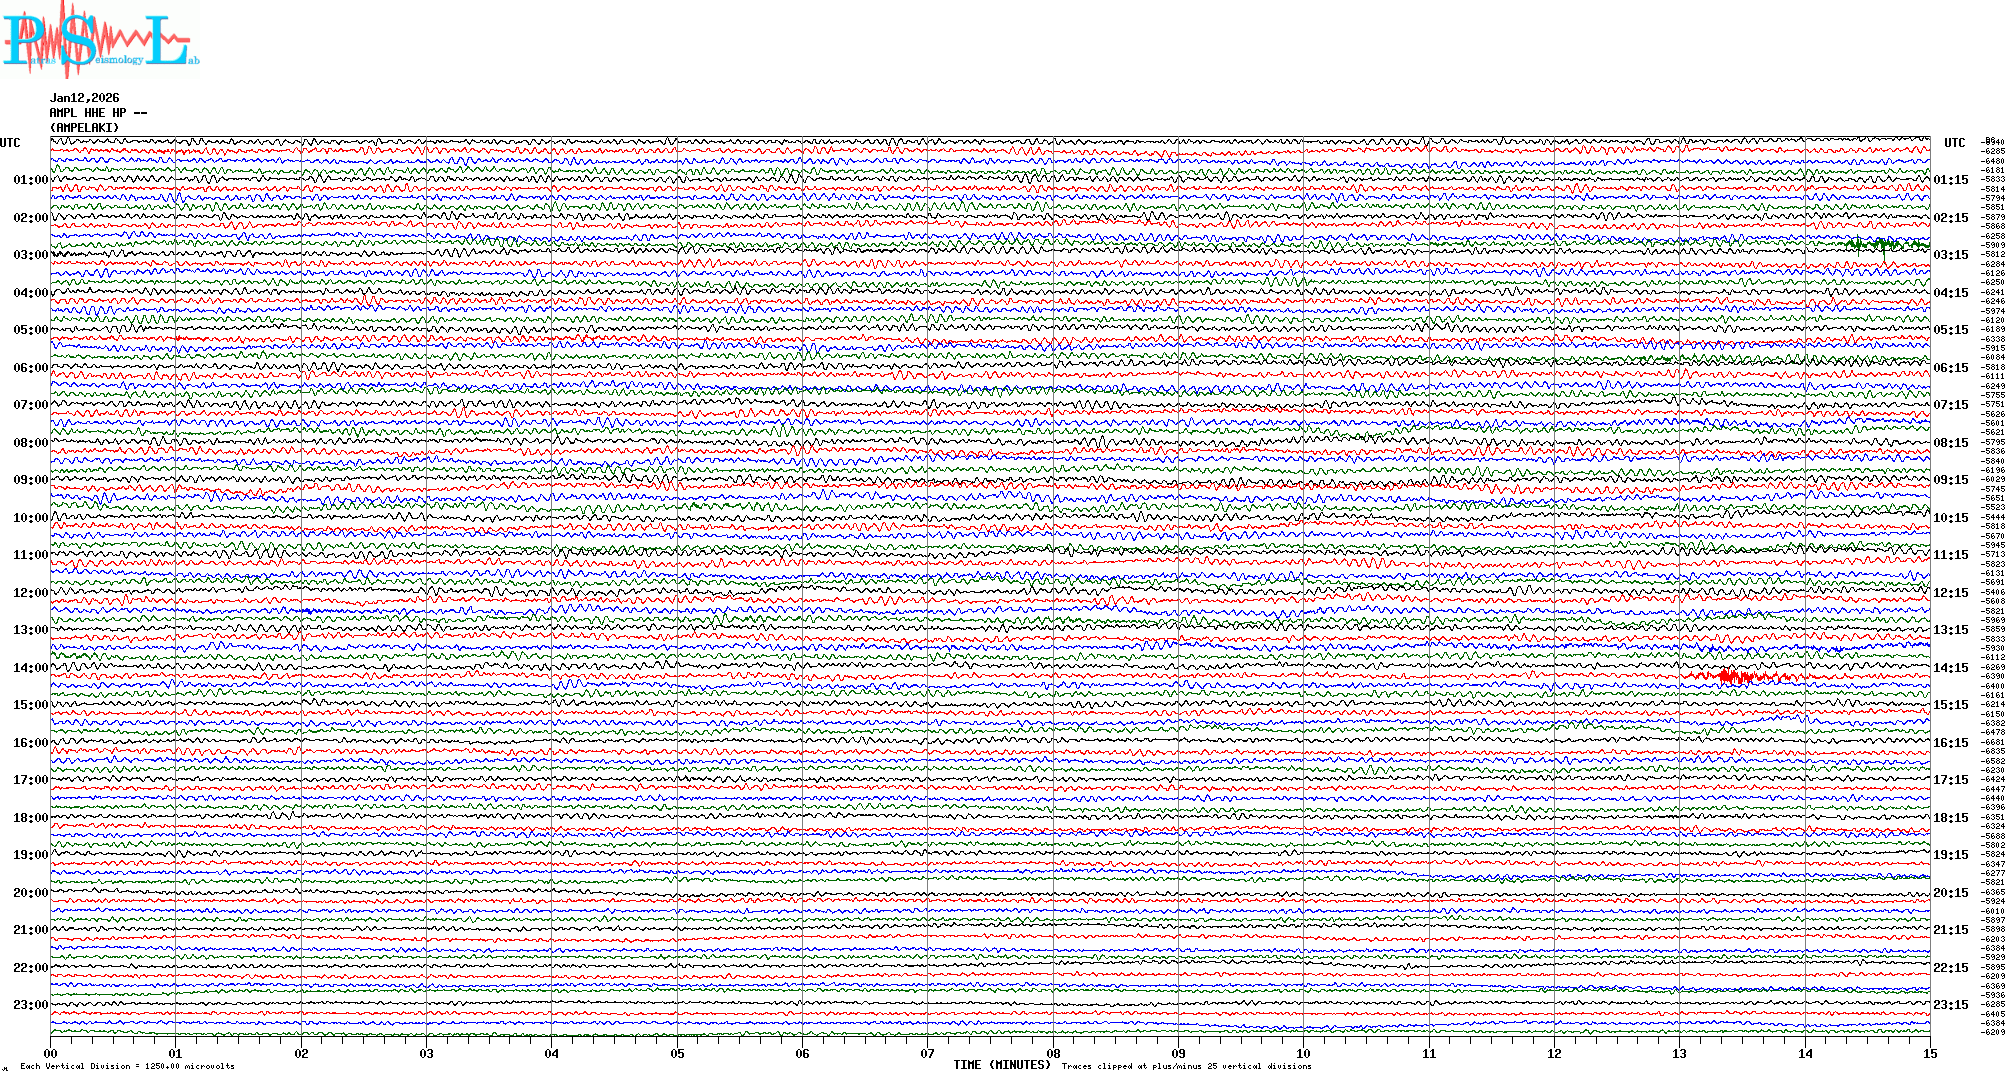This screenshot has height=1080, width=2010.
Task: Click the 14:00 hour label on left
Action: click(30, 668)
